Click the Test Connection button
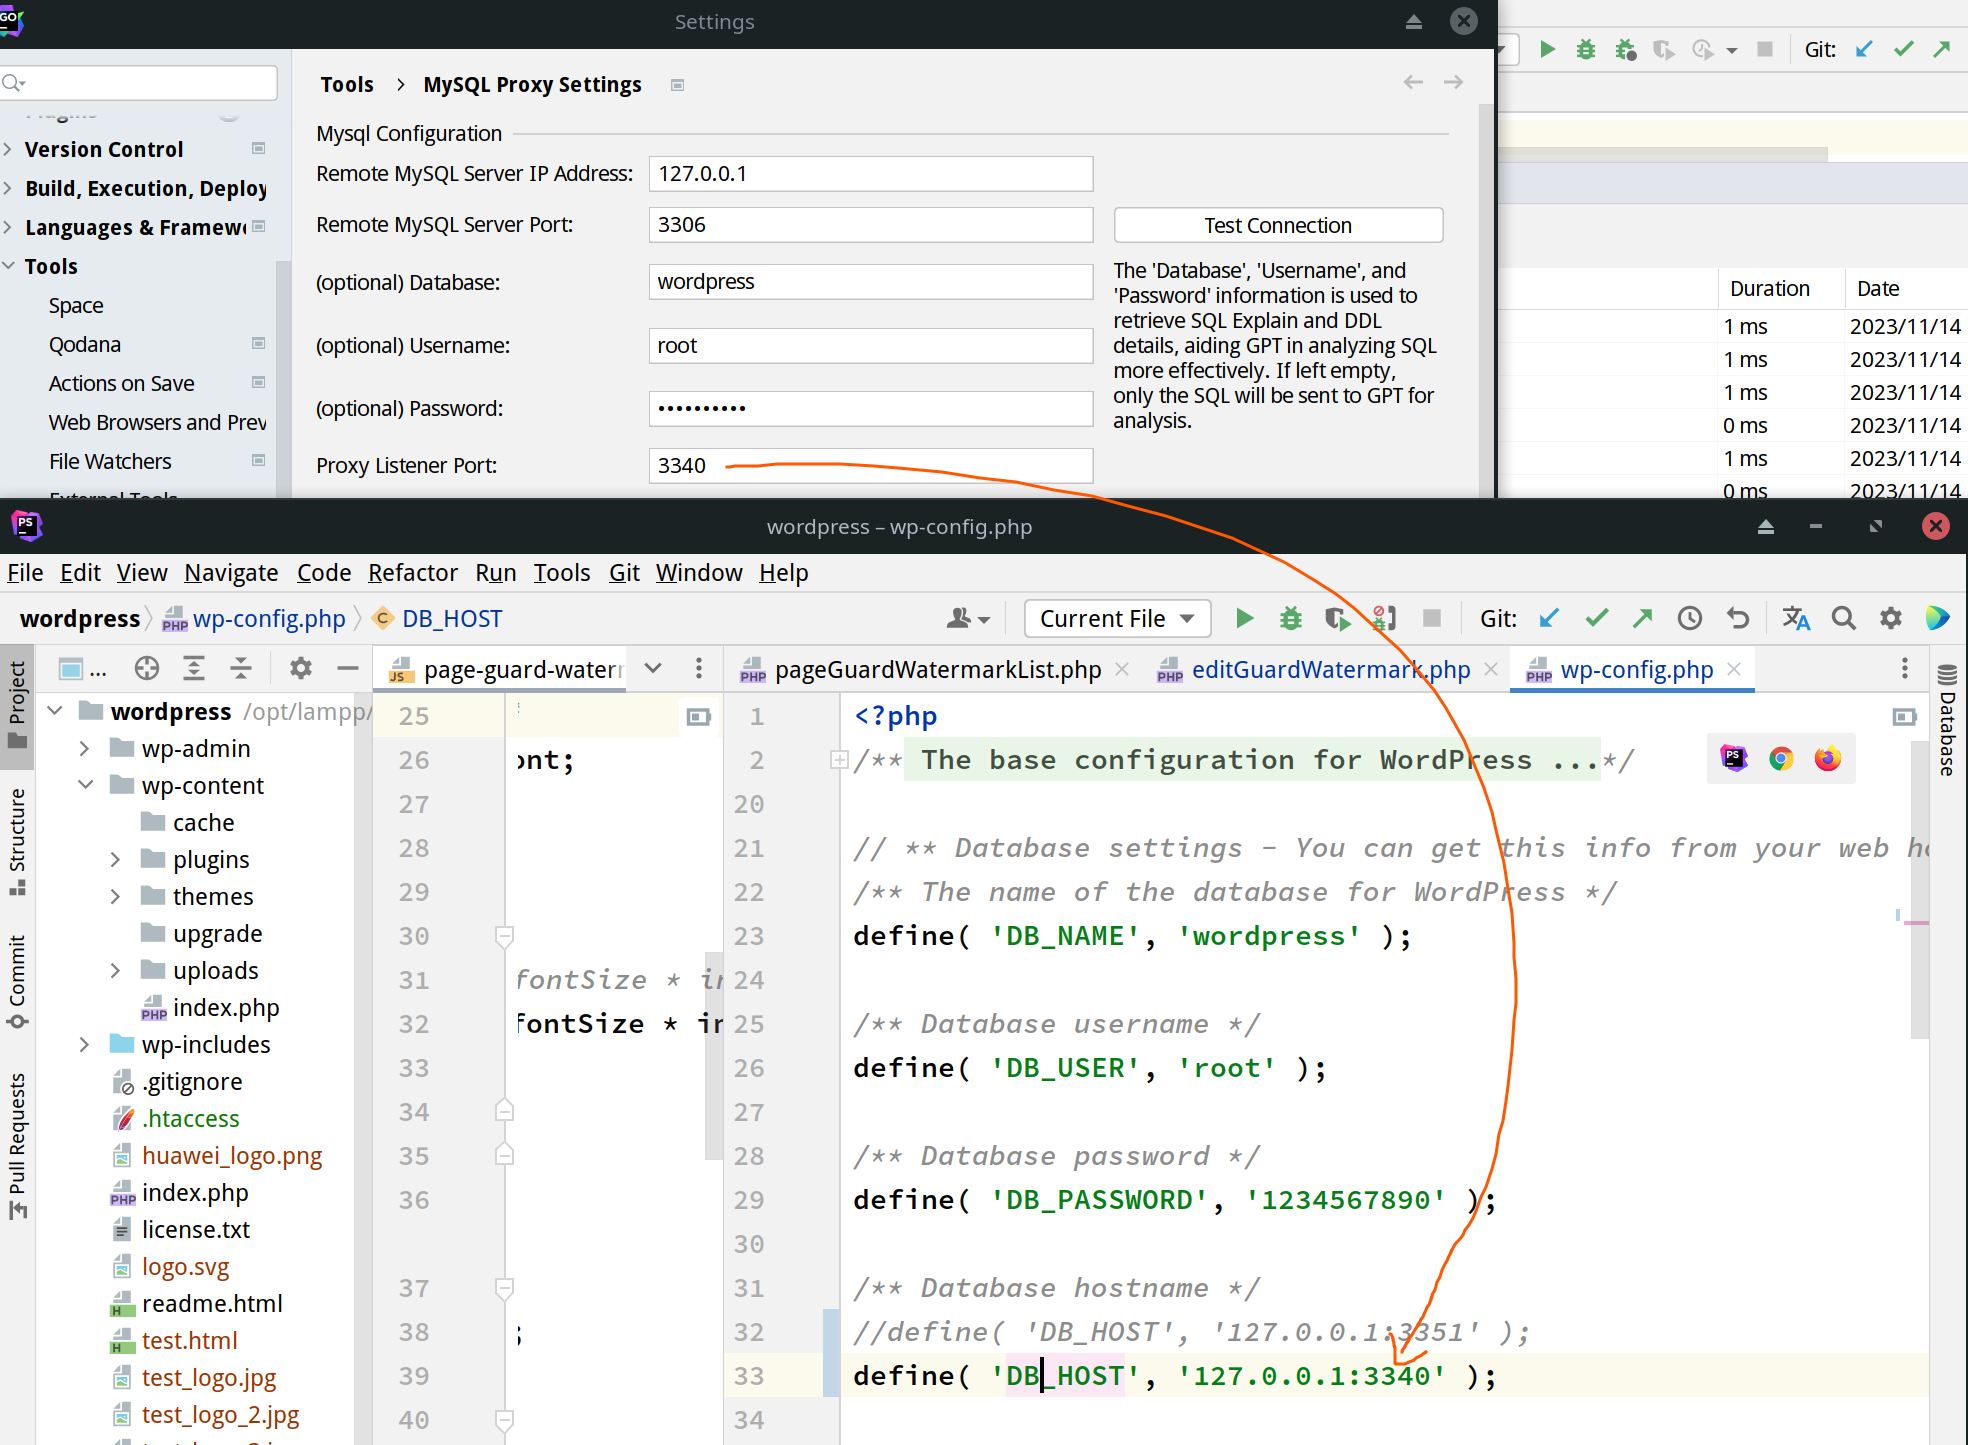This screenshot has height=1445, width=1968. pos(1277,225)
